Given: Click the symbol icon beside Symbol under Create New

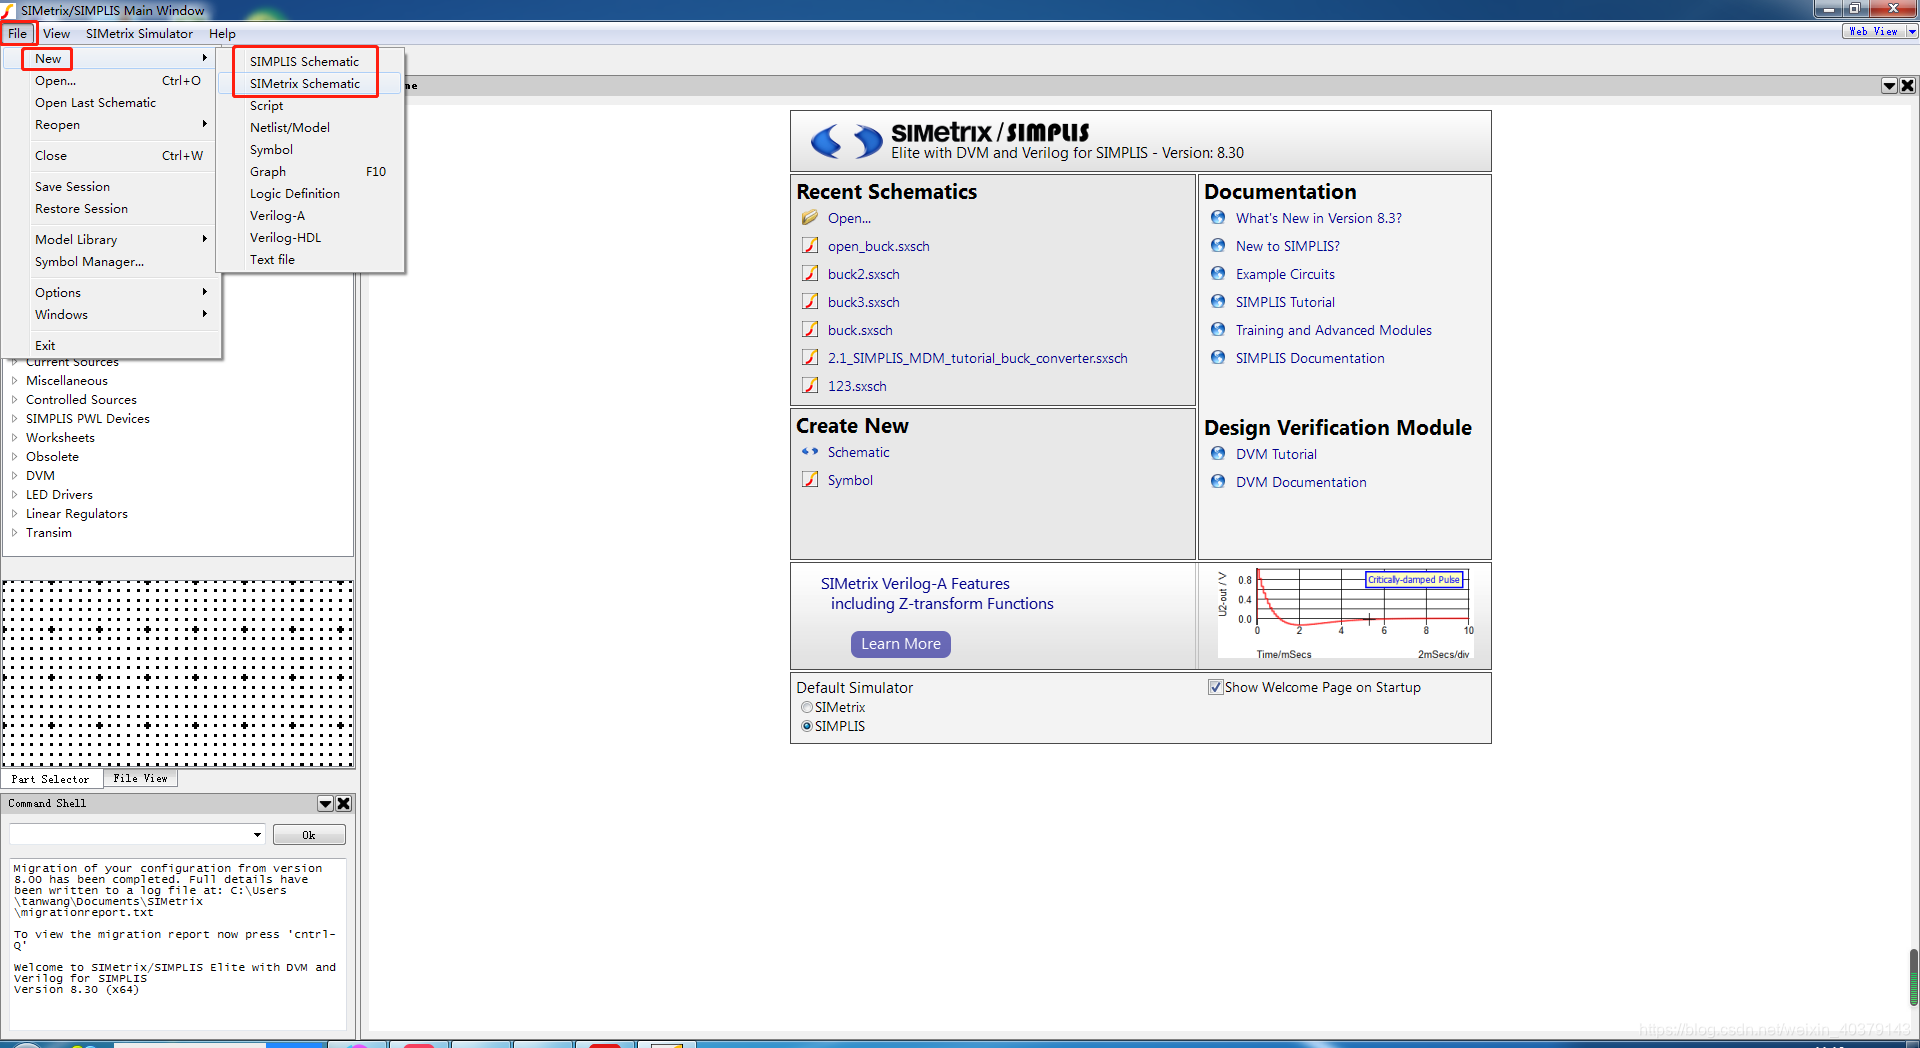Looking at the screenshot, I should tap(810, 480).
